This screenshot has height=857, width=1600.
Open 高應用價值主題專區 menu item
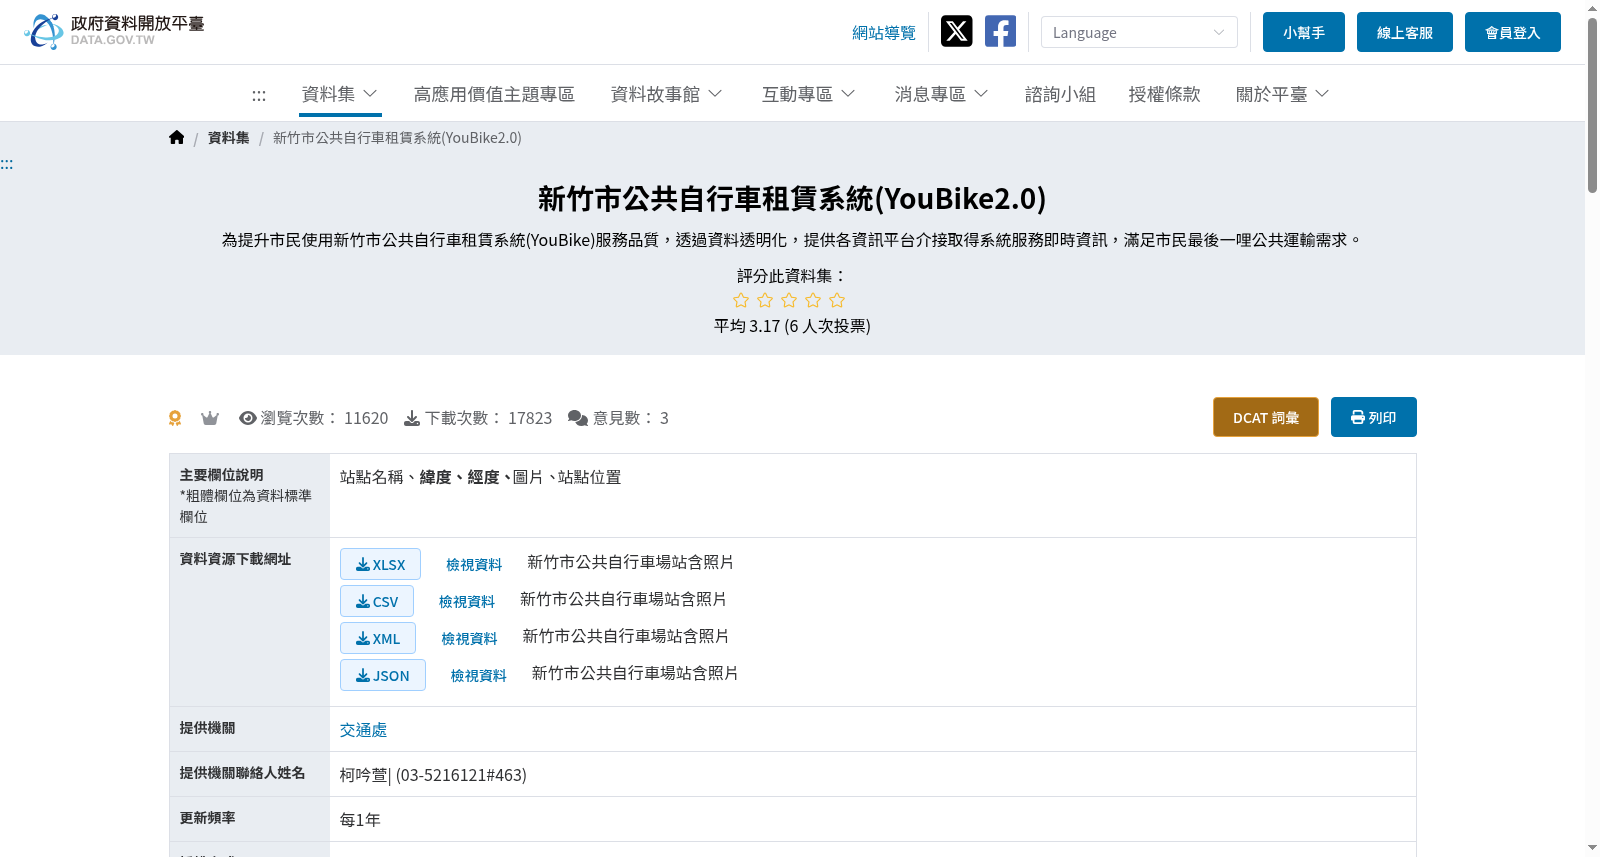494,94
